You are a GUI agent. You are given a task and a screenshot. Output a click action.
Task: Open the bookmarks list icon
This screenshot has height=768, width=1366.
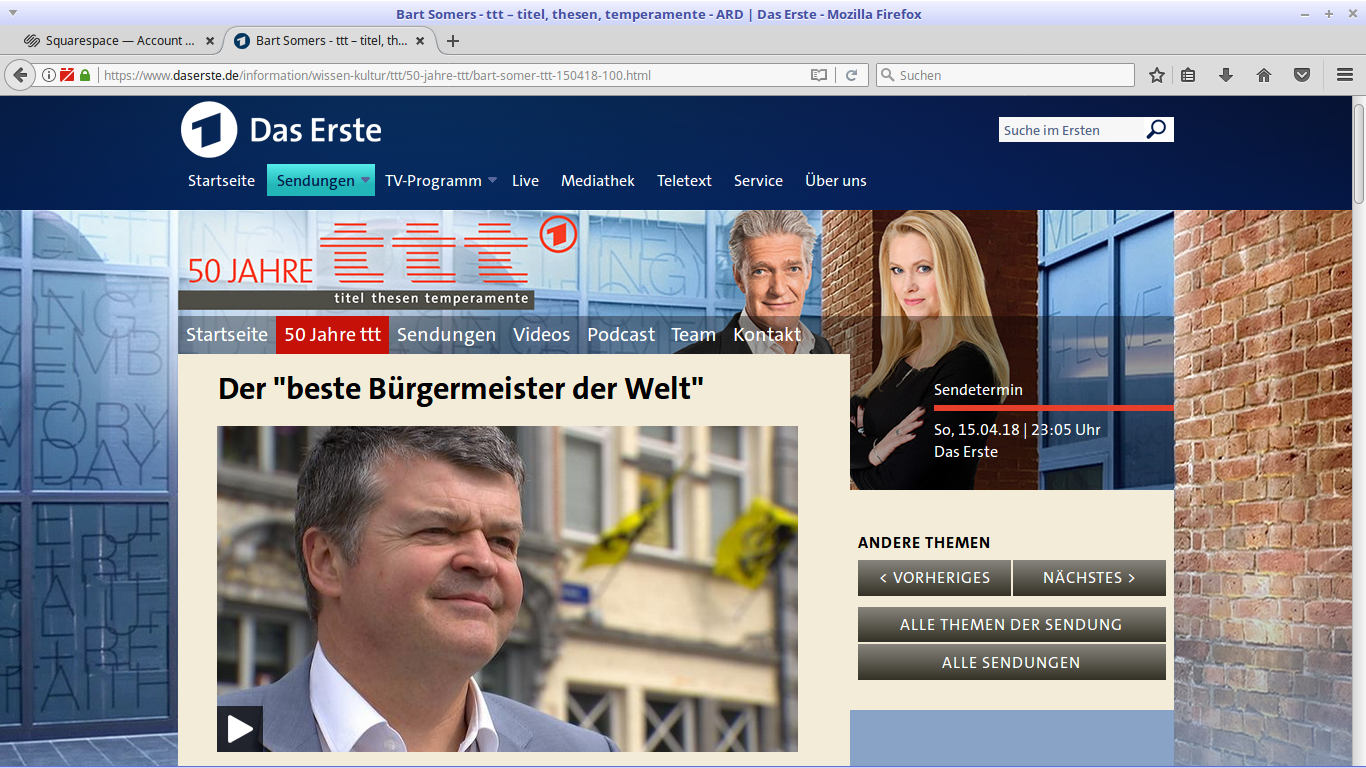tap(1188, 75)
